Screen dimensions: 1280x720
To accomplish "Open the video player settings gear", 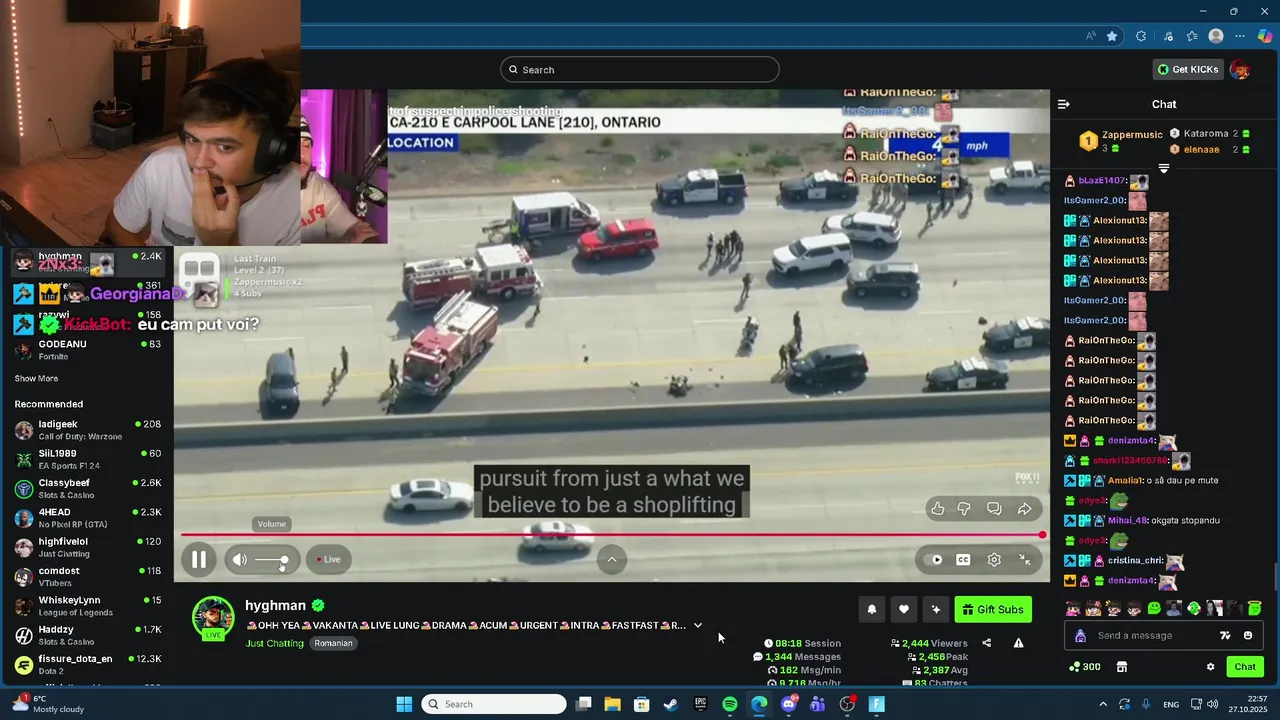I will point(994,560).
